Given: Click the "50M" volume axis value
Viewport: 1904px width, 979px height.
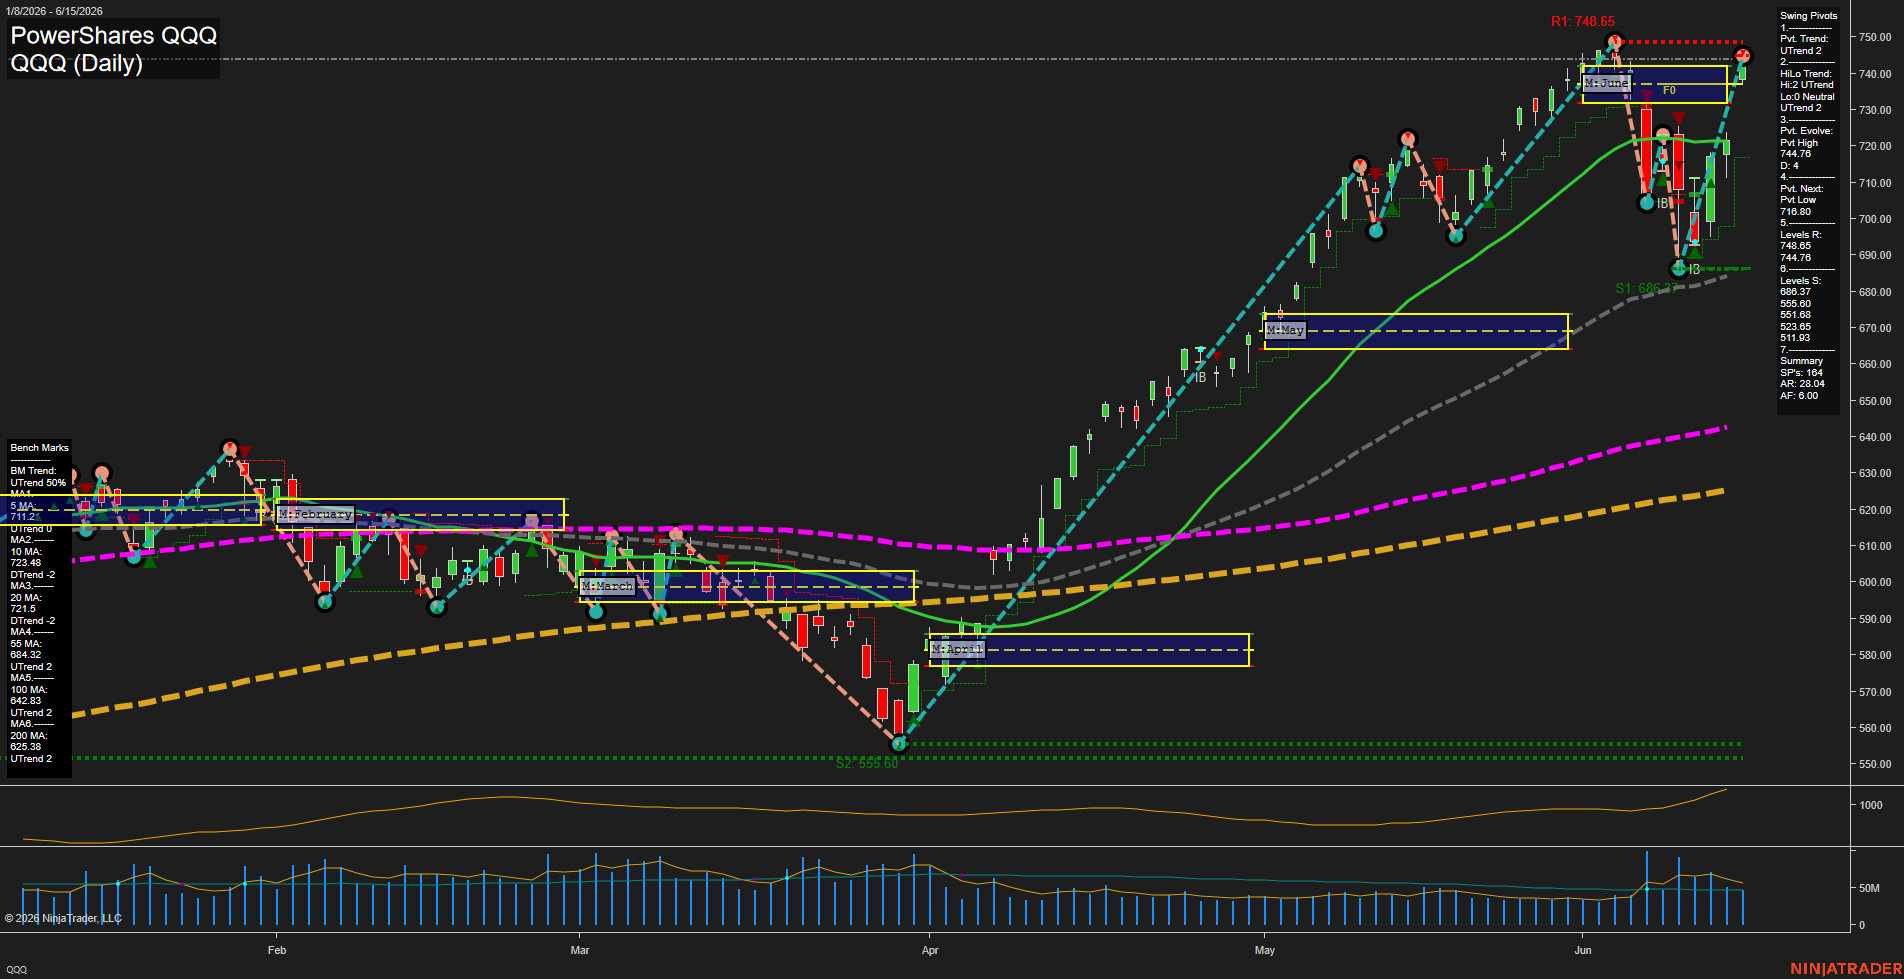Looking at the screenshot, I should point(1869,888).
